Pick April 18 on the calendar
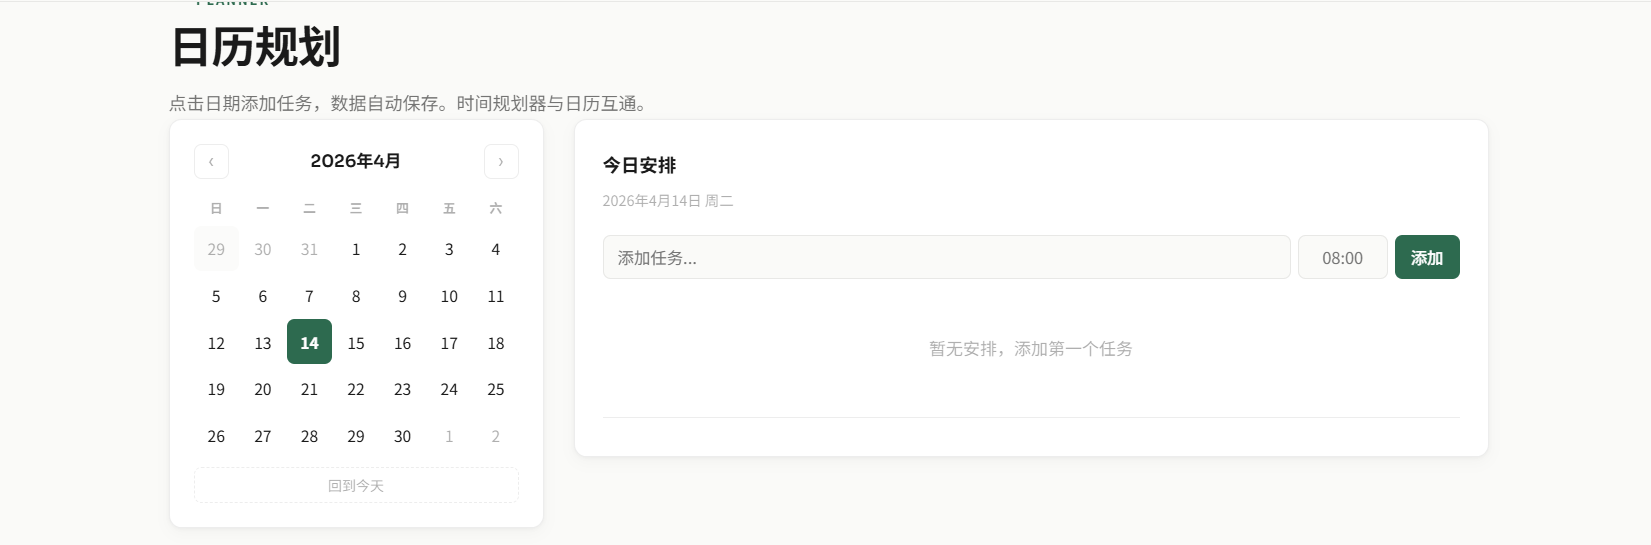This screenshot has height=545, width=1651. [x=496, y=342]
